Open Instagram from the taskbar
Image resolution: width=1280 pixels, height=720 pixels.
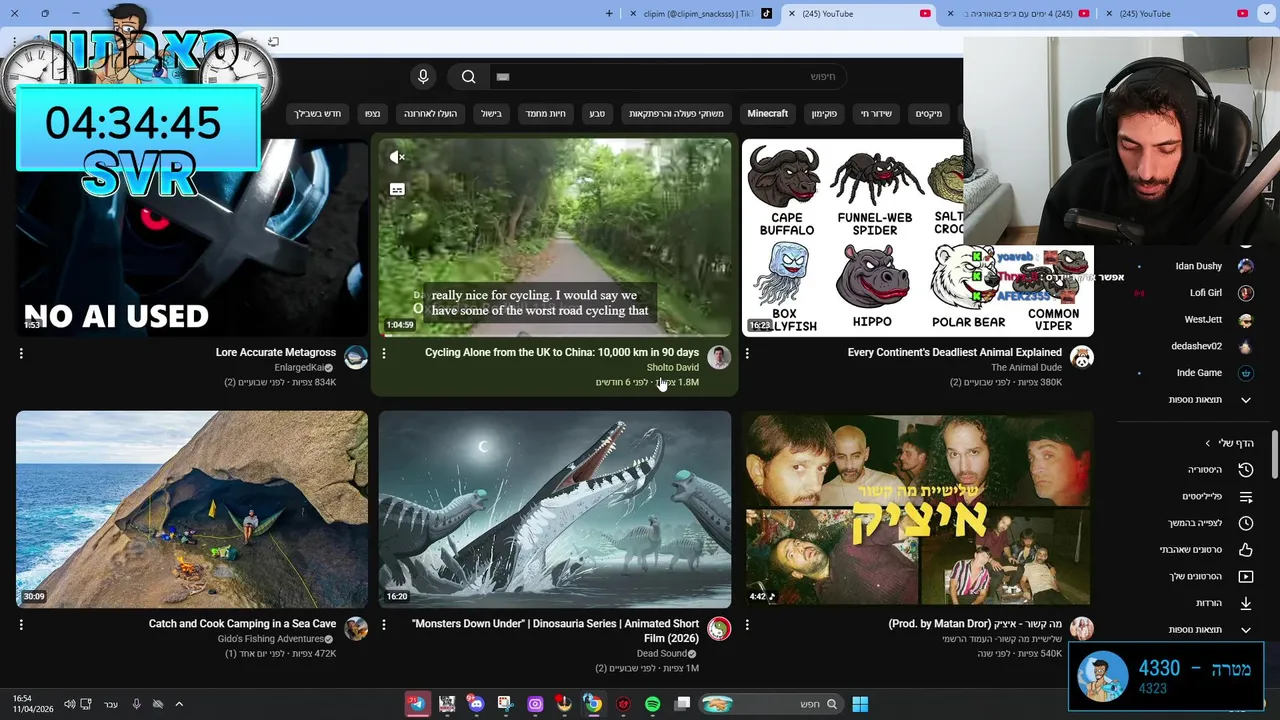(535, 704)
